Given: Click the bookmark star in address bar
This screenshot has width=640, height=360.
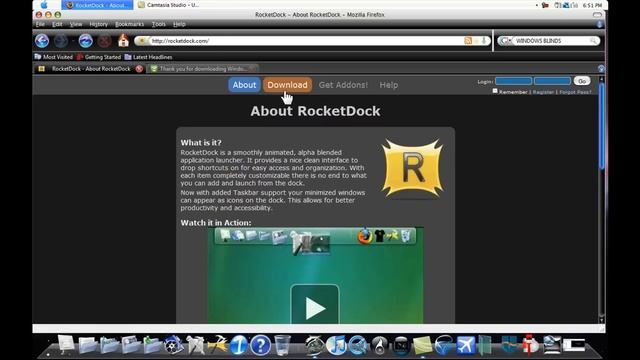Looking at the screenshot, I should tap(476, 40).
